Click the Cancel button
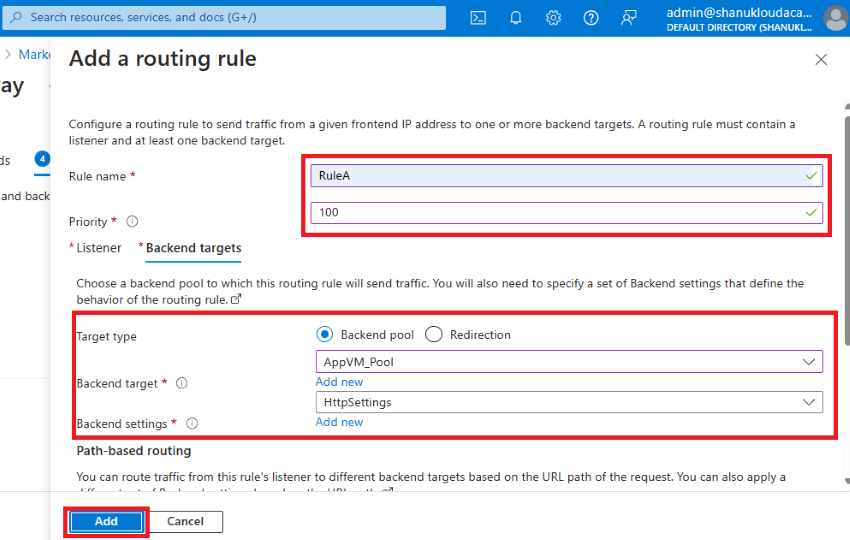The image size is (850, 540). click(185, 521)
